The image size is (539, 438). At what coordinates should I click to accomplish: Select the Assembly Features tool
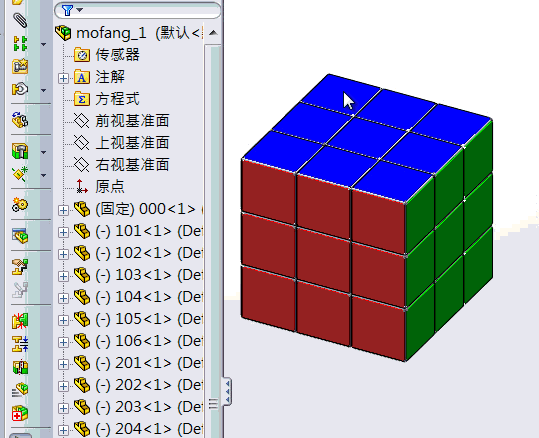[x=20, y=151]
